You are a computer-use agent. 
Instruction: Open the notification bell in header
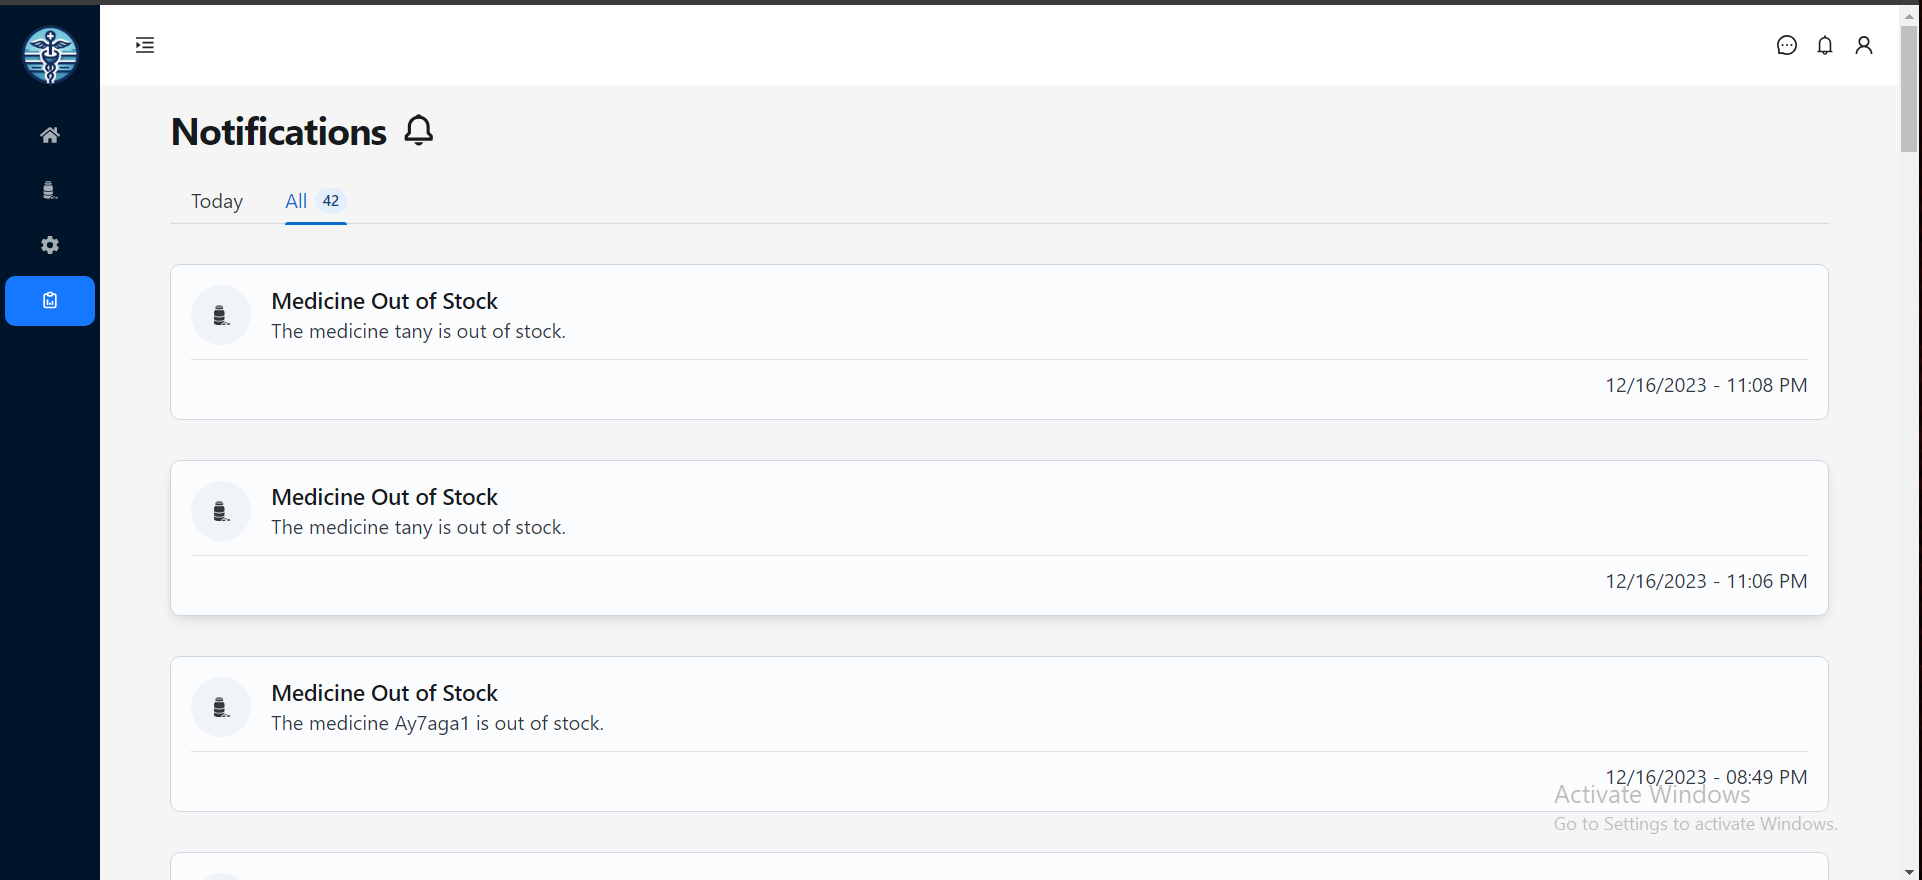[x=1825, y=45]
